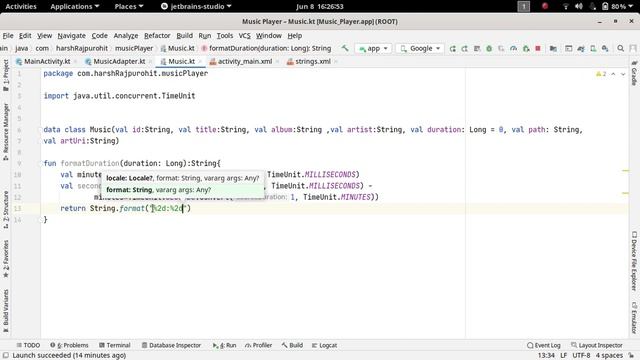Click the warnings indicator showing 2 in editor
Viewport: 640px width, 360px height.
601,74
